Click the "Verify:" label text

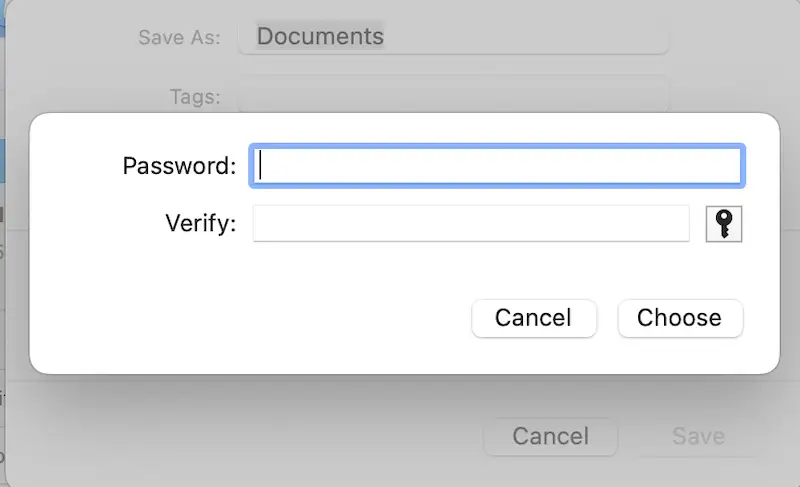(201, 223)
